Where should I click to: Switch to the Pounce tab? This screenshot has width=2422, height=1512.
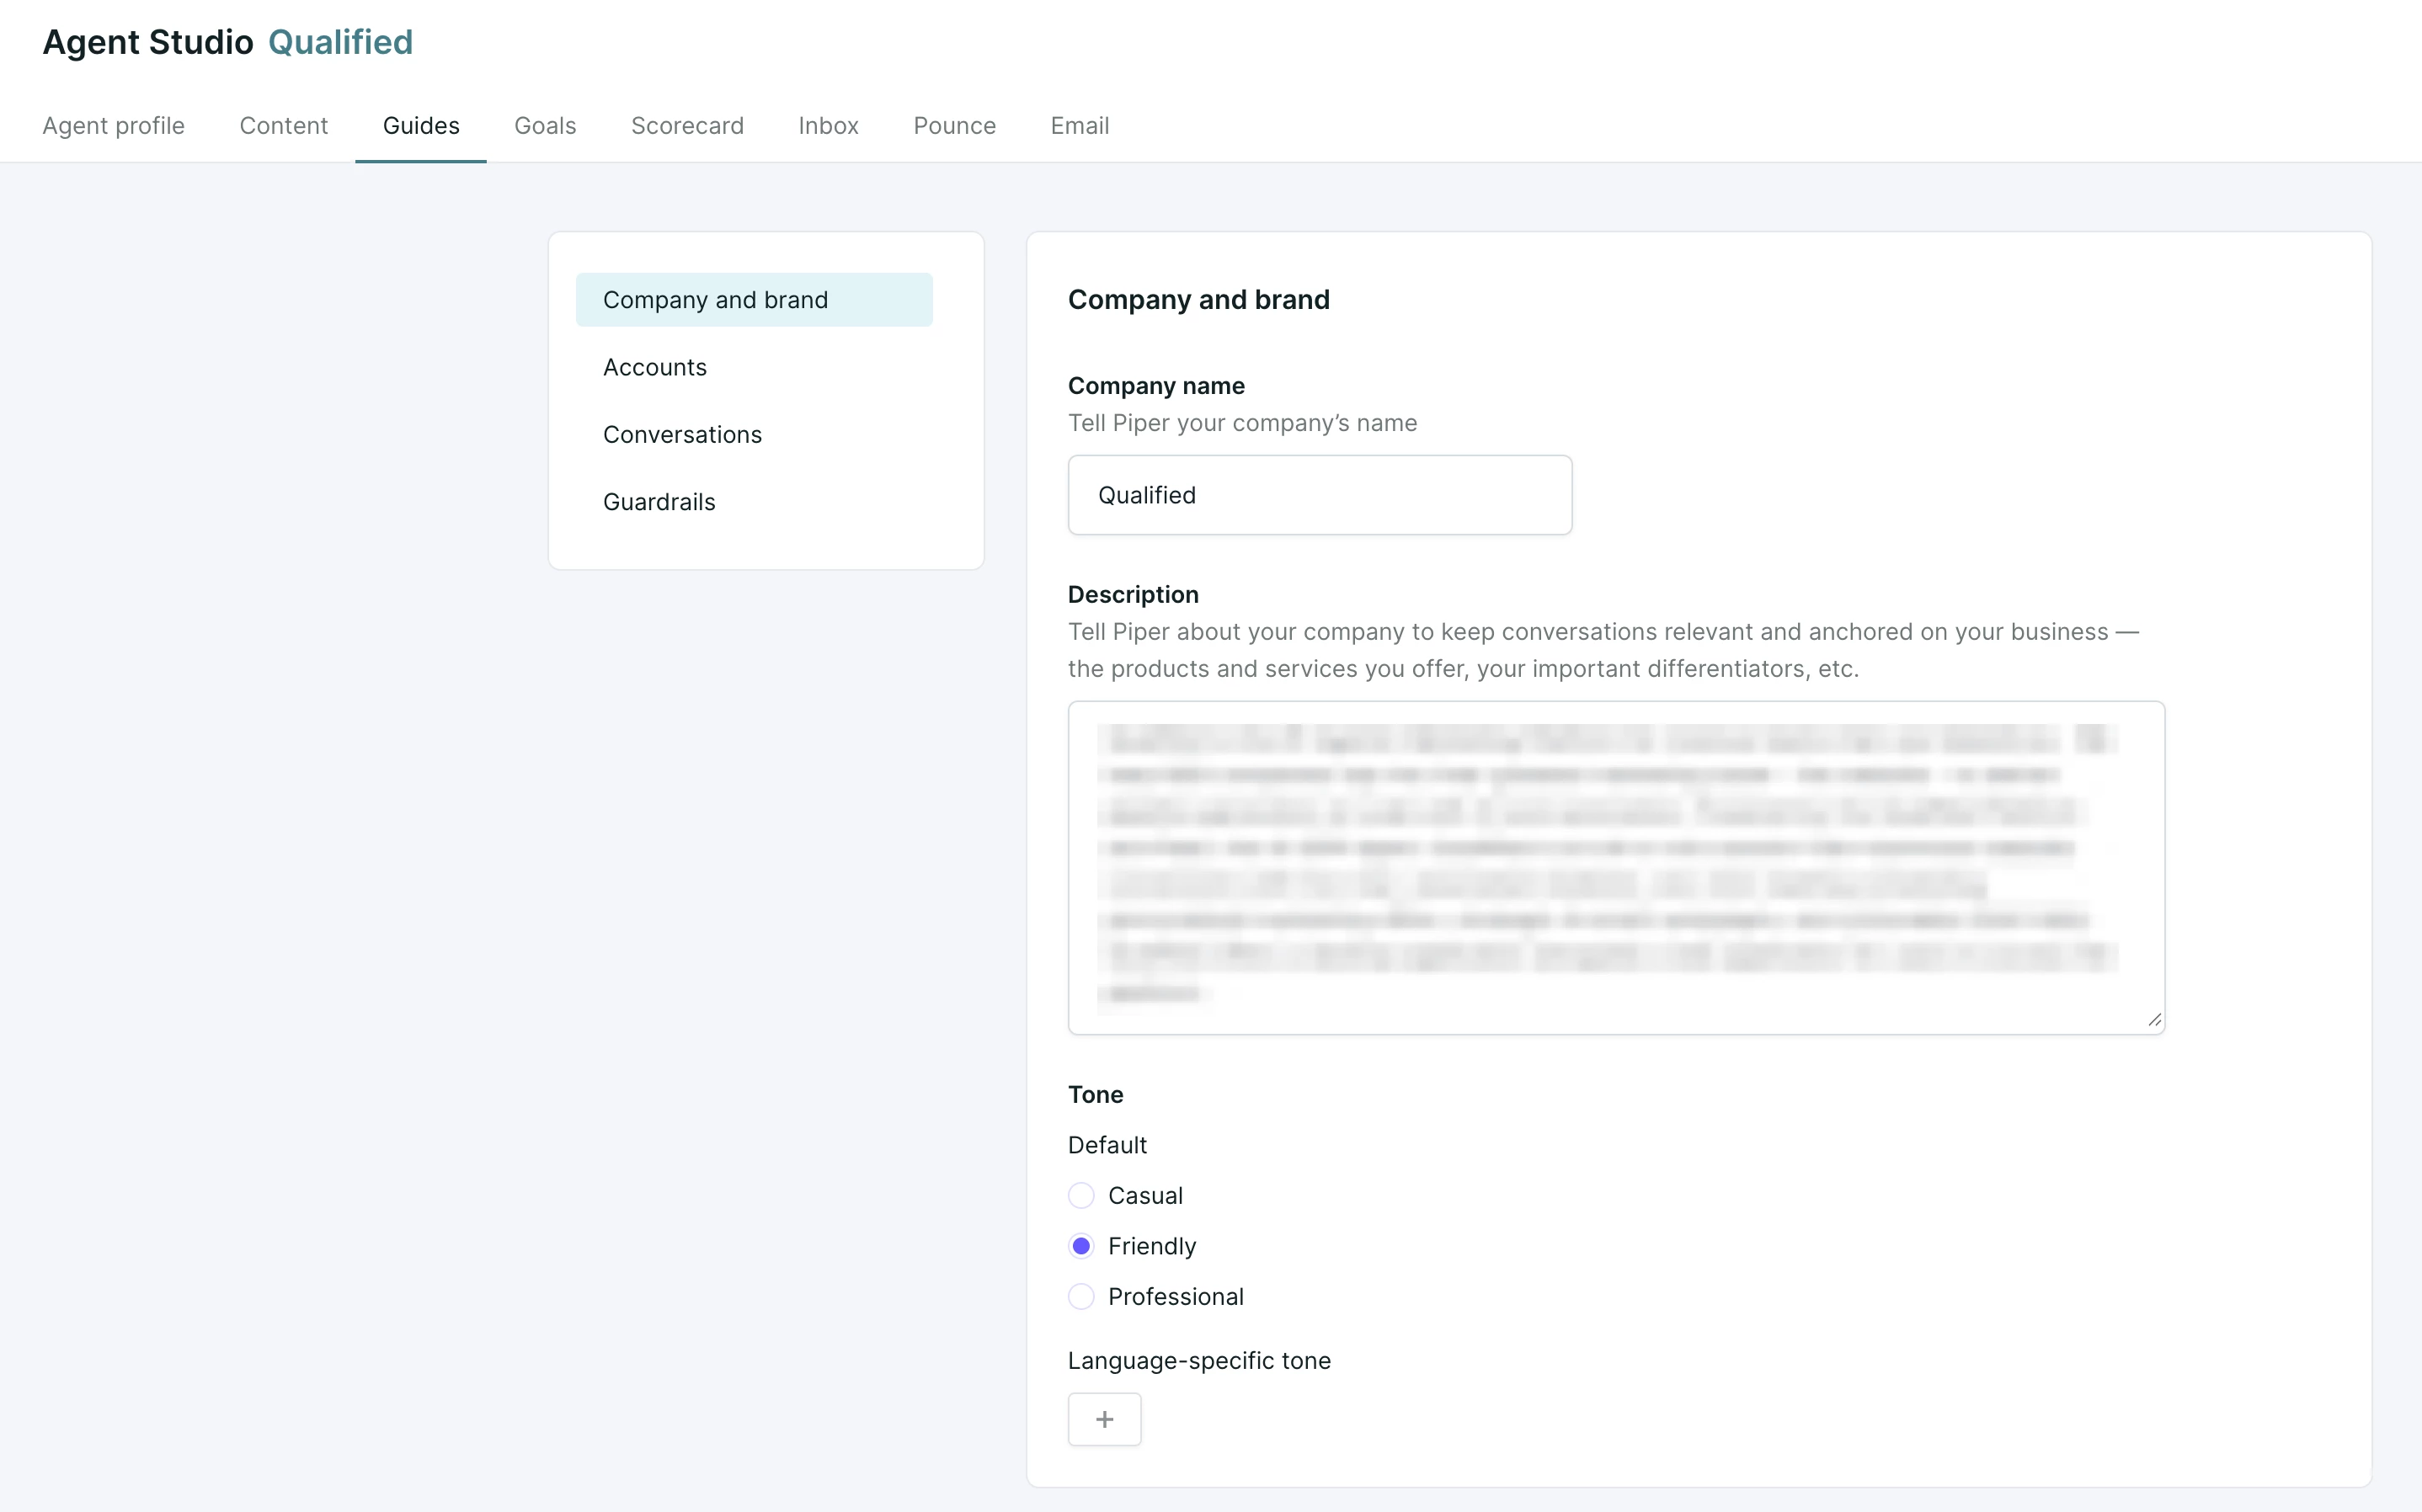click(x=954, y=126)
